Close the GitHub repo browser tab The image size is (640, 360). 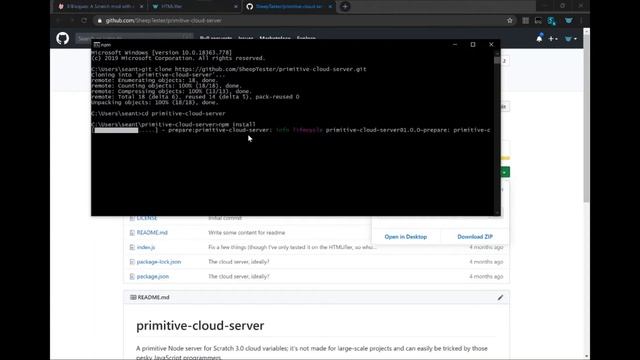tap(330, 7)
